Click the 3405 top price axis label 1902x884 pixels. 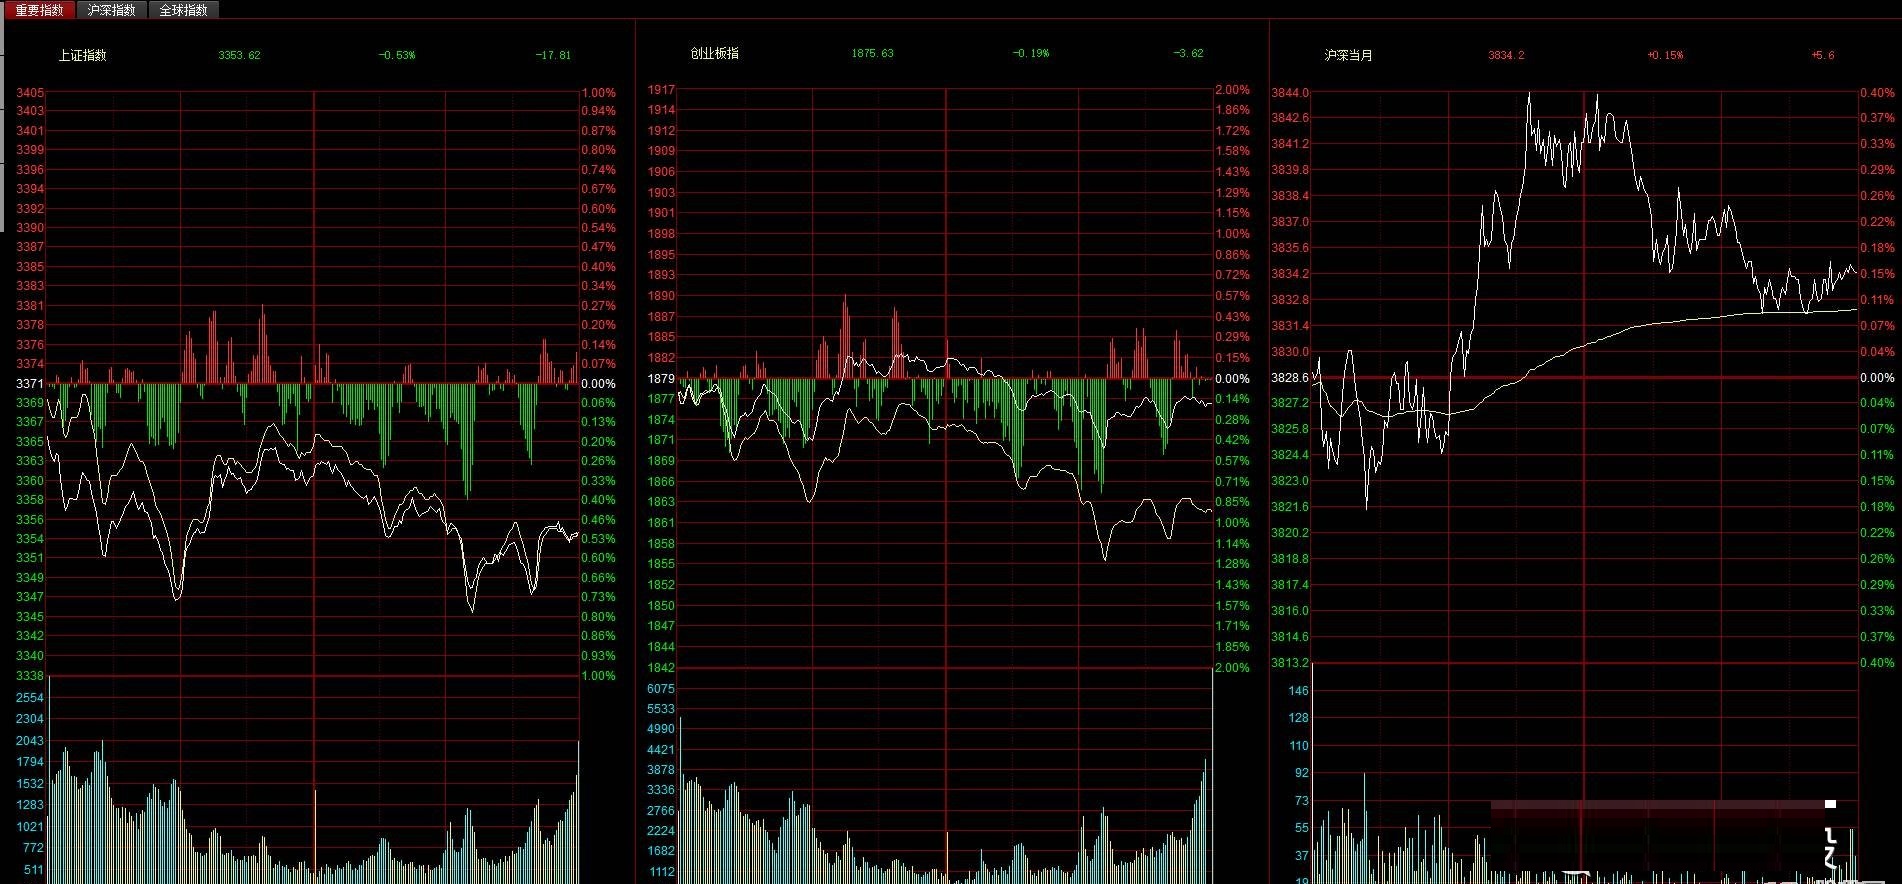[30, 93]
